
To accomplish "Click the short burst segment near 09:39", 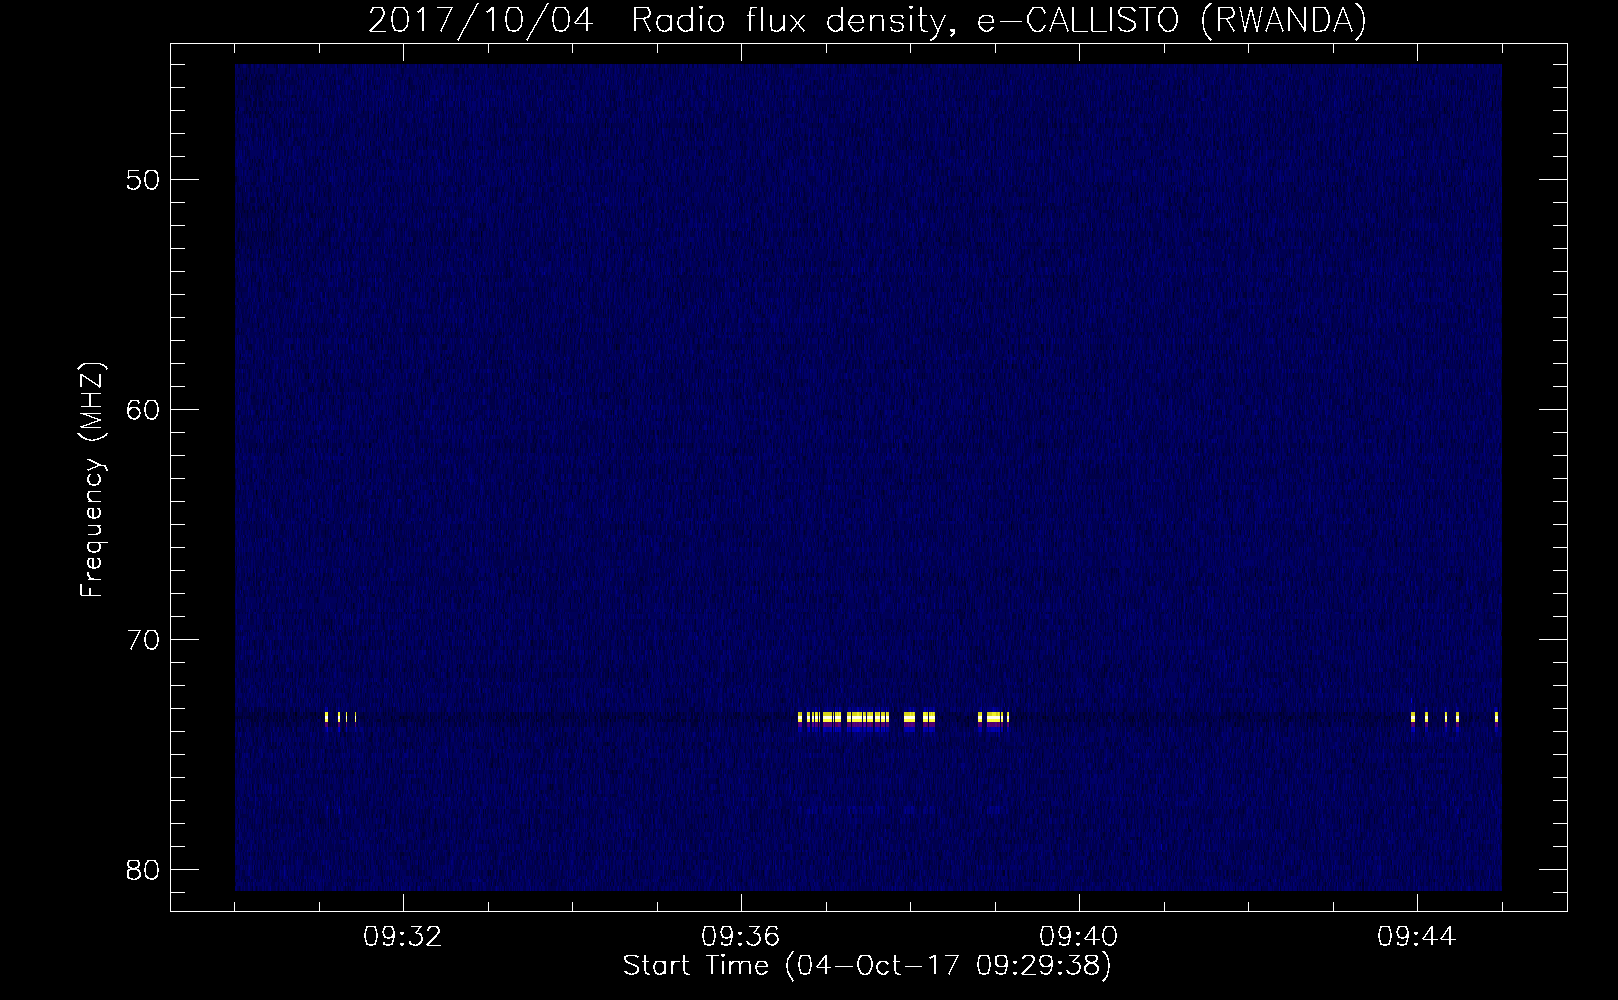I will (x=994, y=720).
